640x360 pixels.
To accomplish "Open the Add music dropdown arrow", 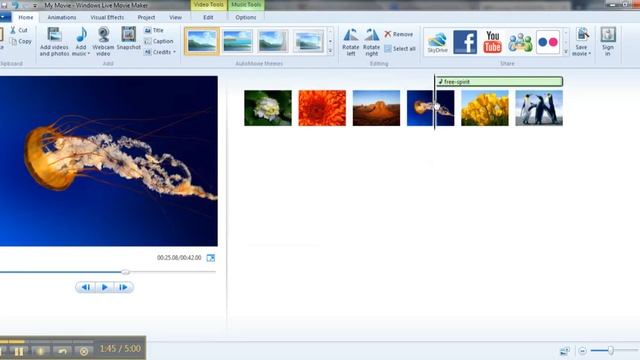I will 89,53.
